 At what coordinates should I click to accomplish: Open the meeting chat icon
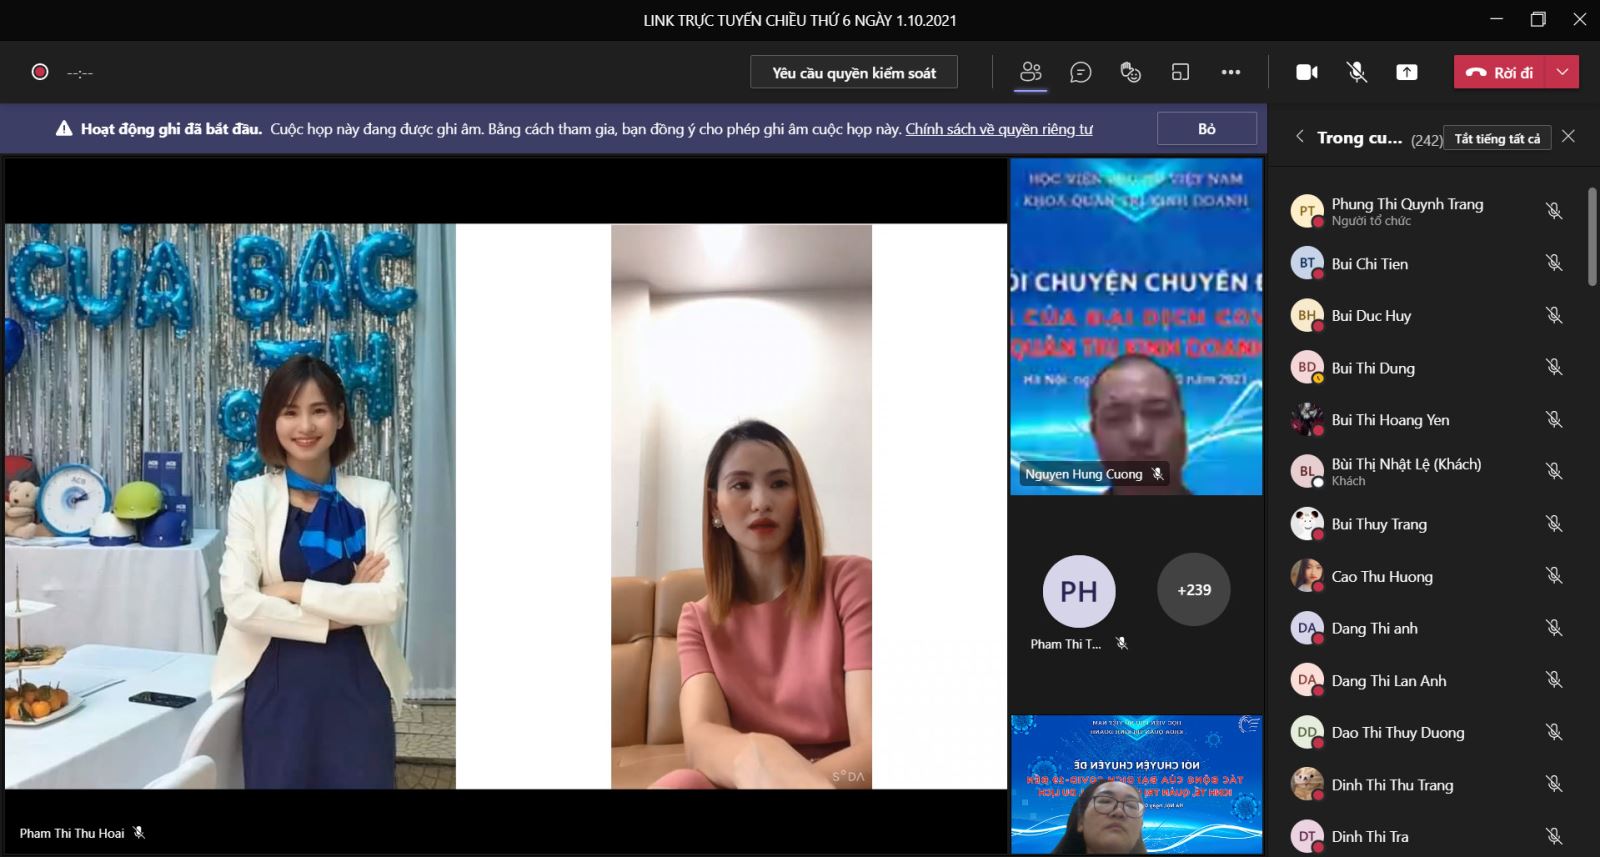(x=1080, y=72)
